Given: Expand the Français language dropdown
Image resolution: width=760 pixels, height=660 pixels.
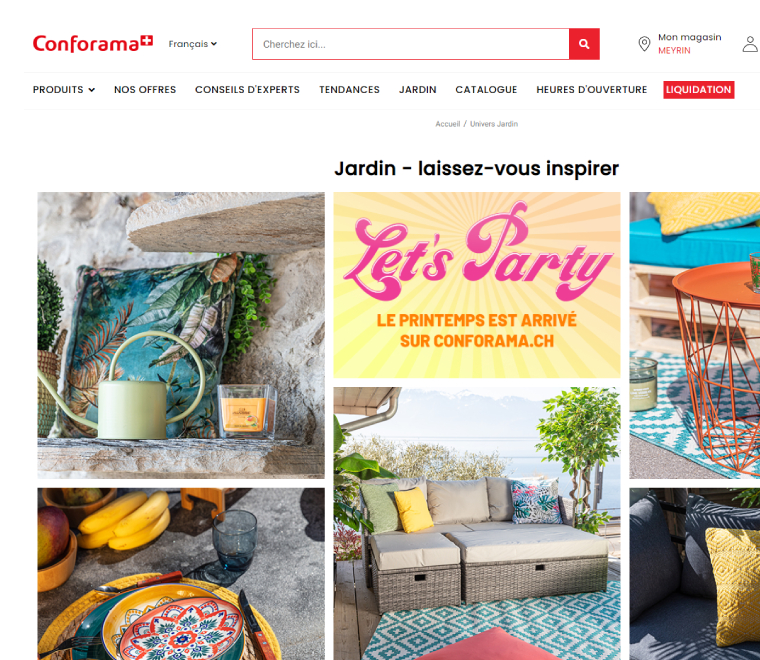Looking at the screenshot, I should (x=192, y=44).
